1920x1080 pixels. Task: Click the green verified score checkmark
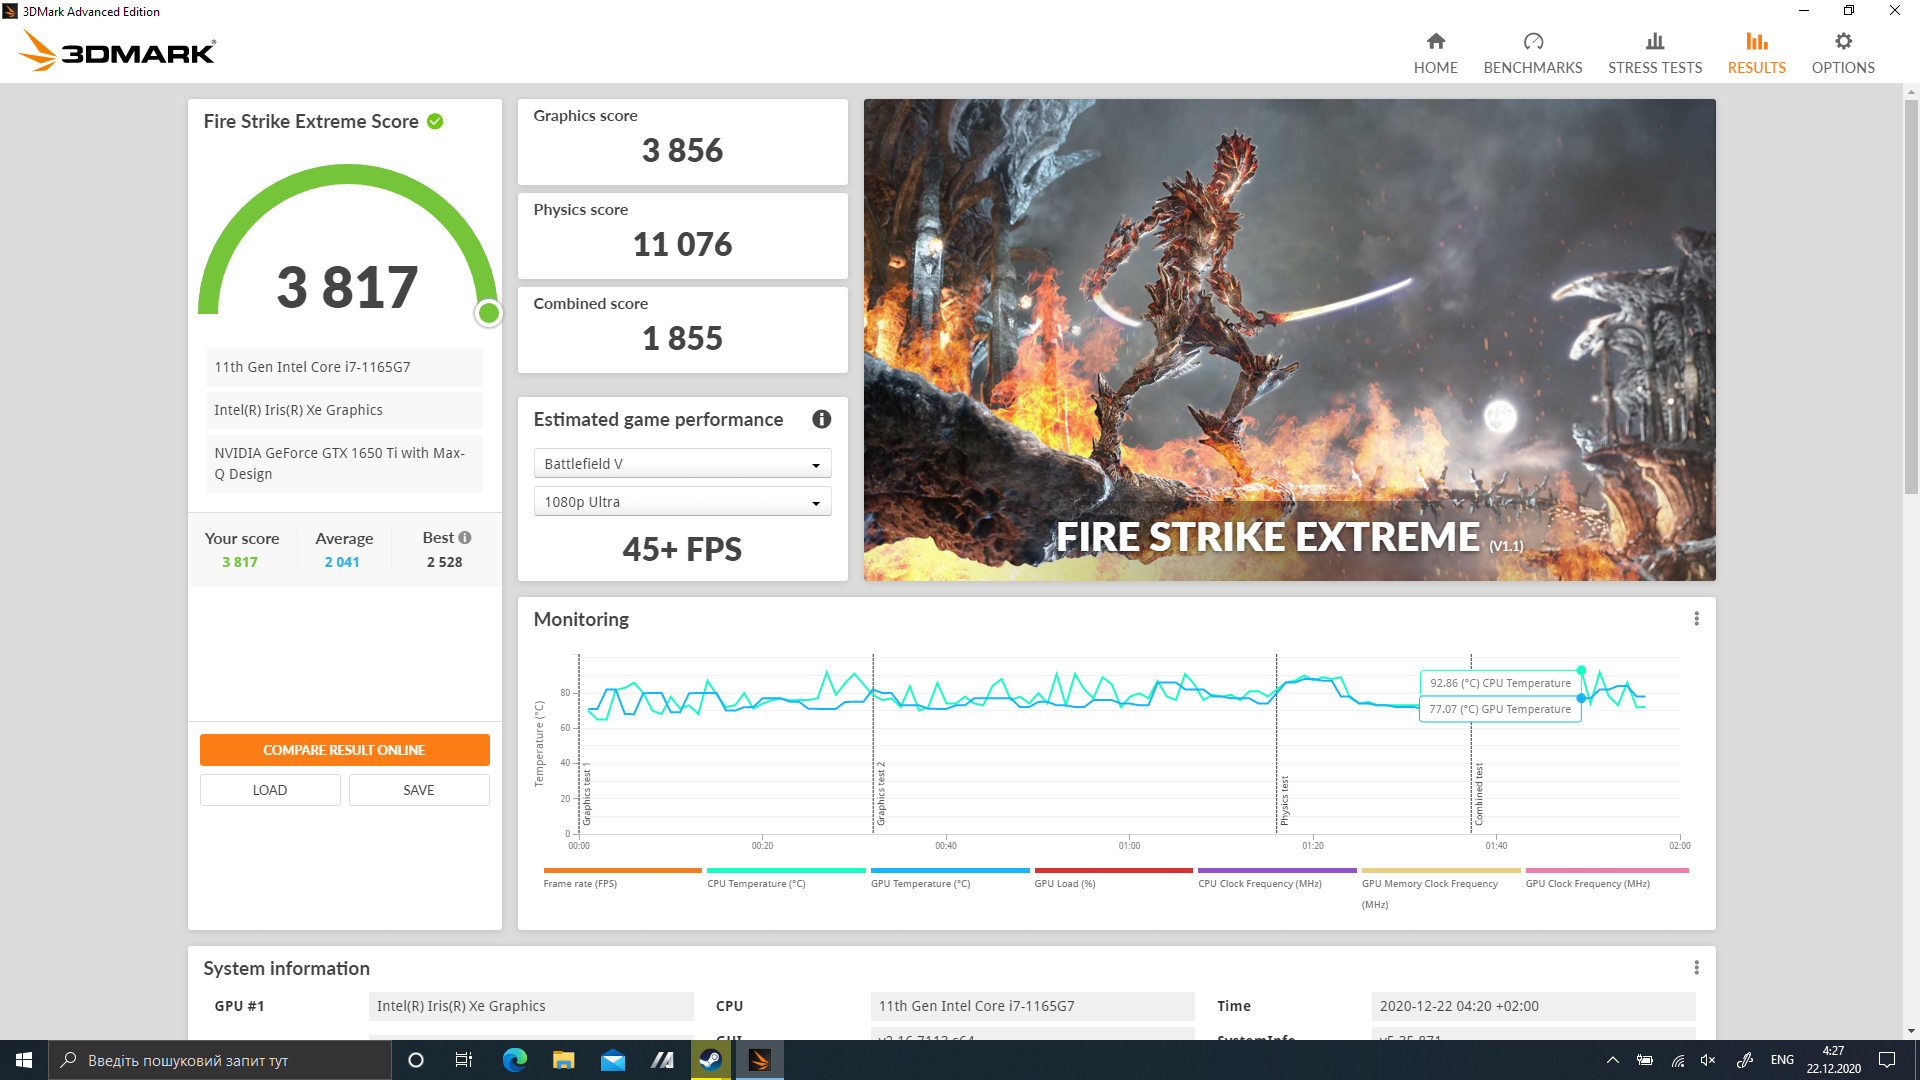tap(435, 121)
